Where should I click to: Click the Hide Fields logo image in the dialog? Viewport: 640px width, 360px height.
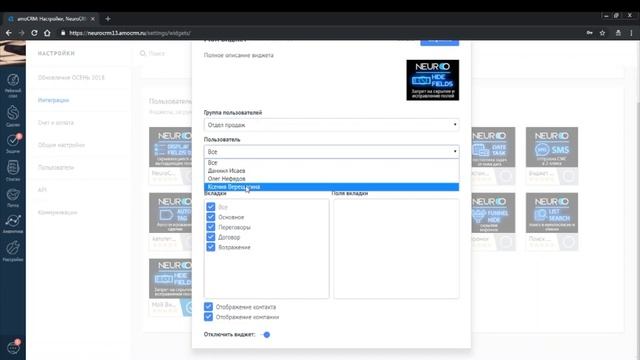pyautogui.click(x=433, y=80)
